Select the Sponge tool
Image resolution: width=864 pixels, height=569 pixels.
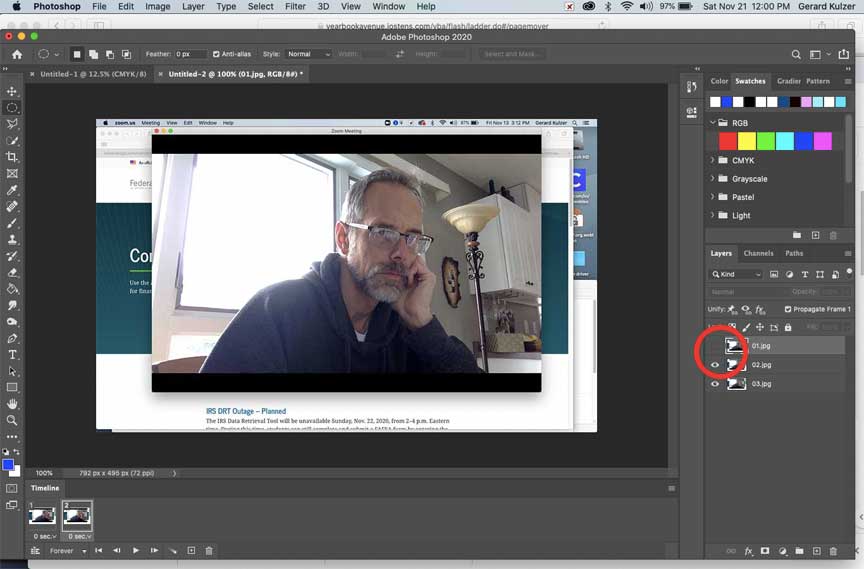point(12,322)
